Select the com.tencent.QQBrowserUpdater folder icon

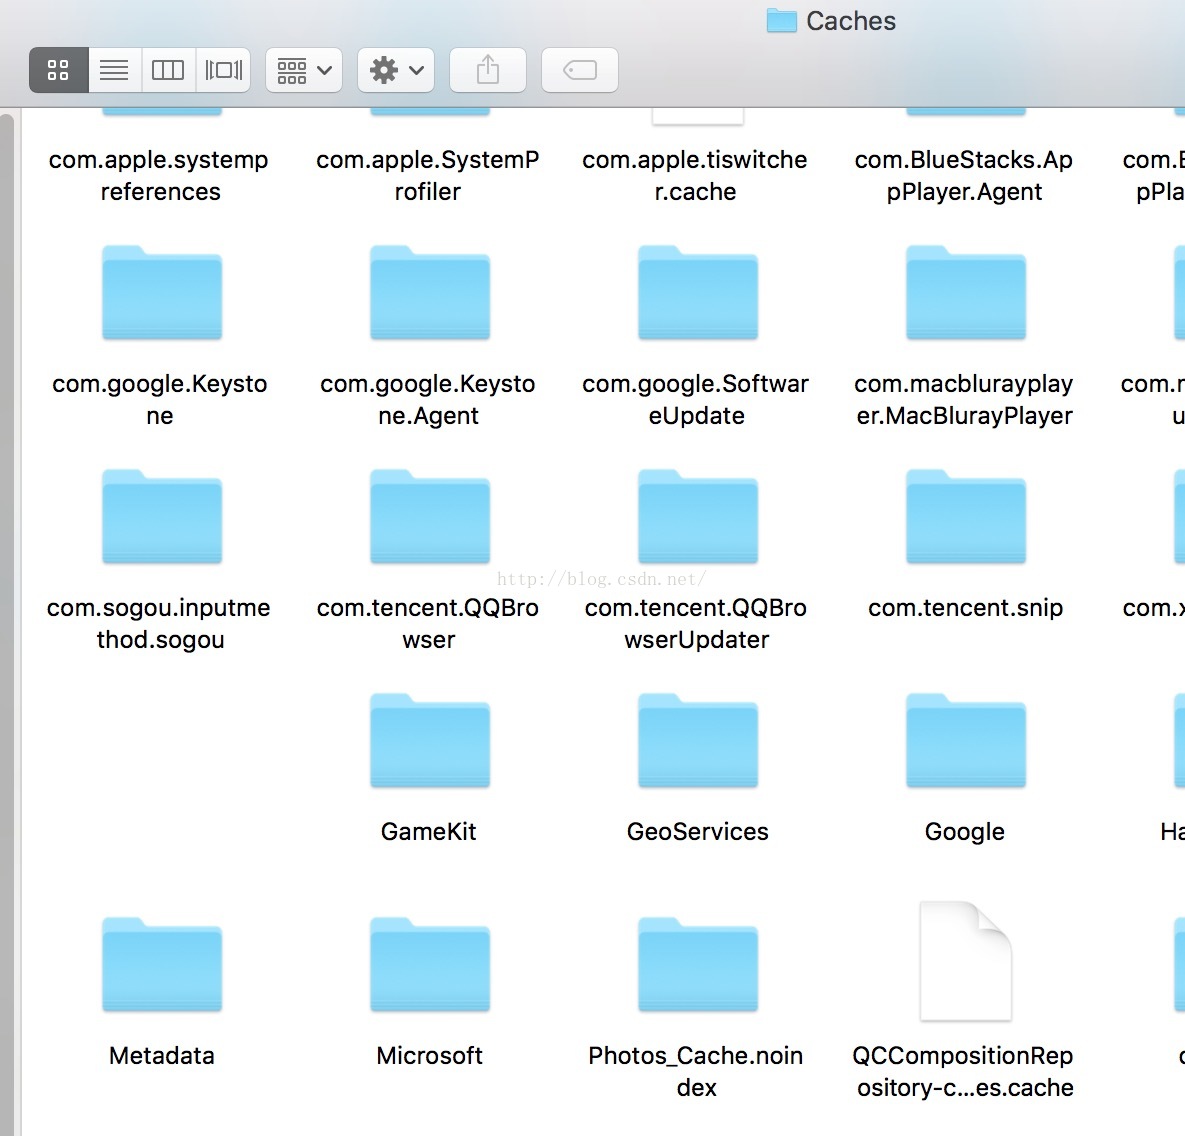pyautogui.click(x=698, y=516)
